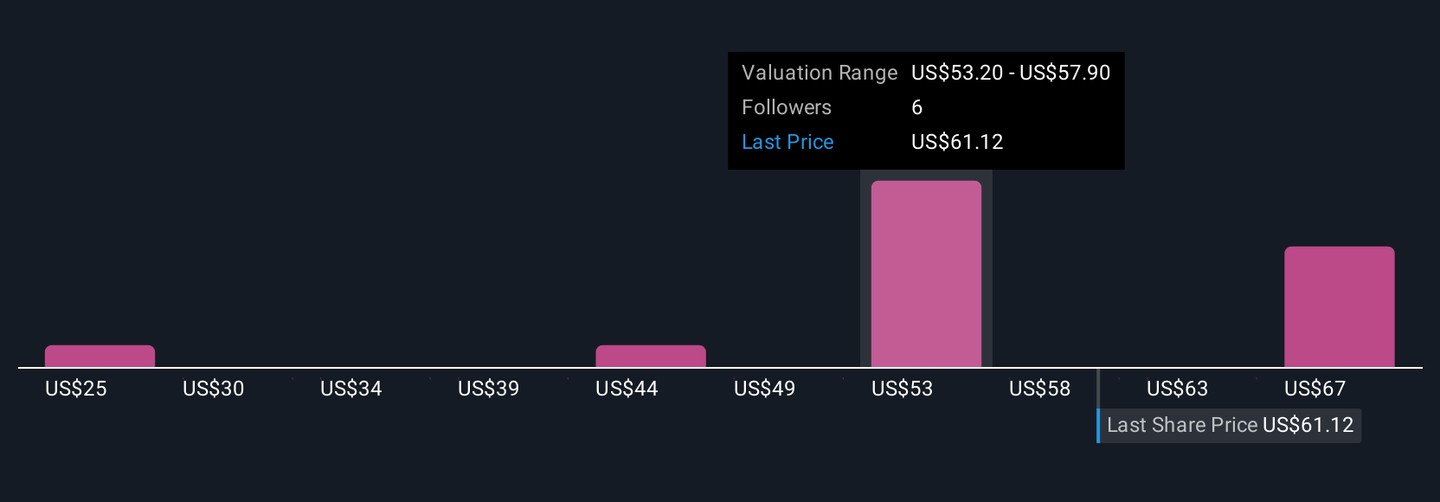Click the Last Price link in tooltip

coord(787,142)
